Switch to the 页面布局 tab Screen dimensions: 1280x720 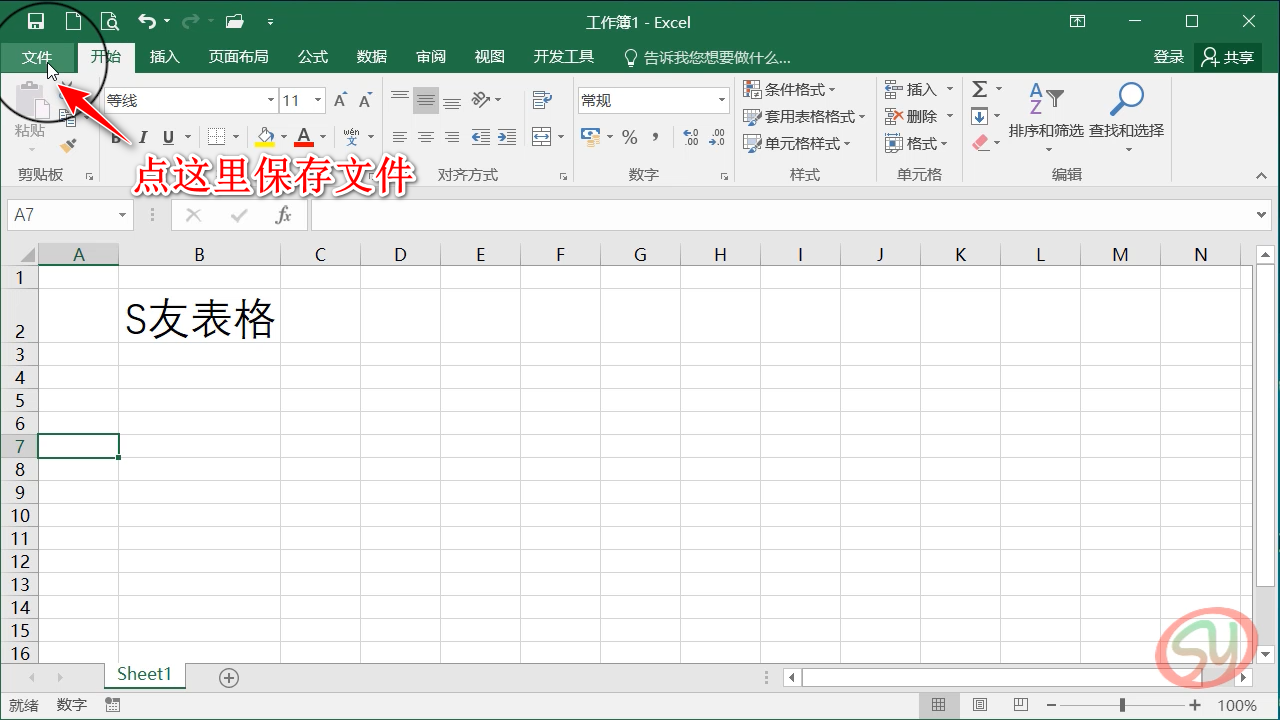[x=238, y=57]
